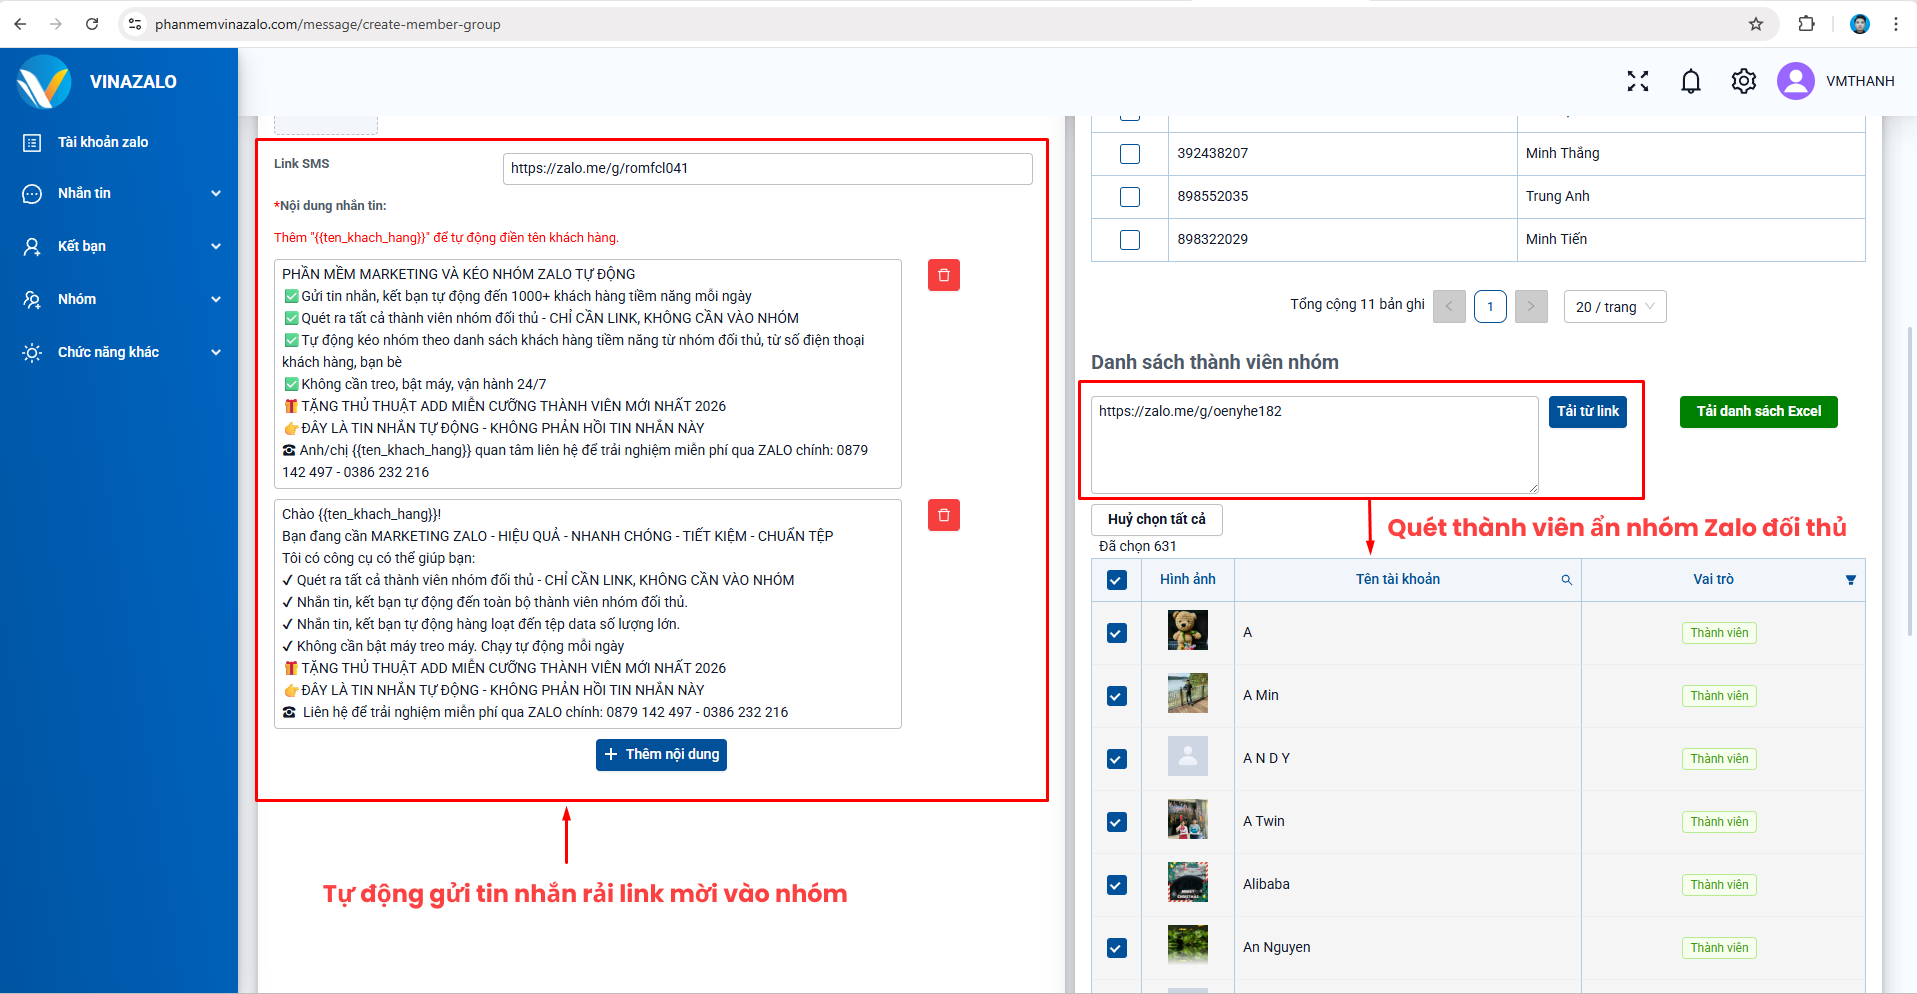Uncheck the member A Min checkbox
The width and height of the screenshot is (1917, 994).
[x=1117, y=696]
